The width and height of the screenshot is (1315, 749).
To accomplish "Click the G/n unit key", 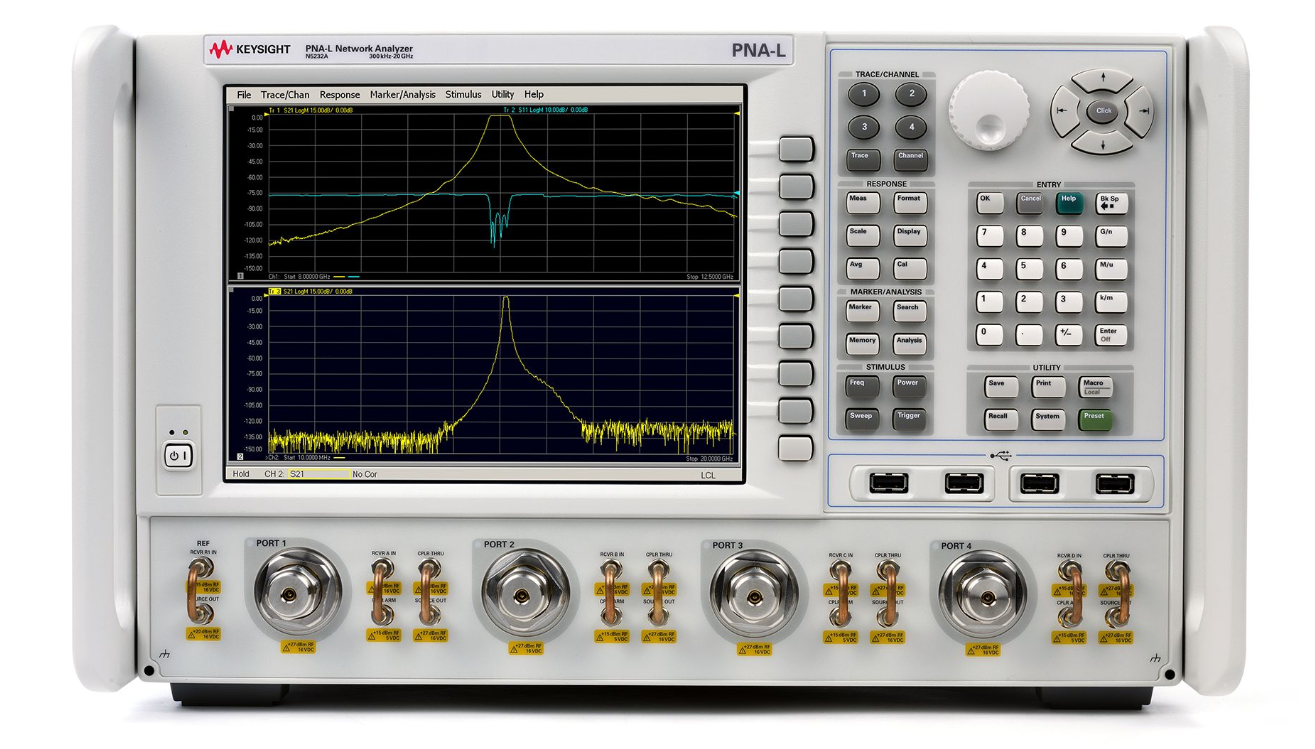I will pyautogui.click(x=1111, y=236).
